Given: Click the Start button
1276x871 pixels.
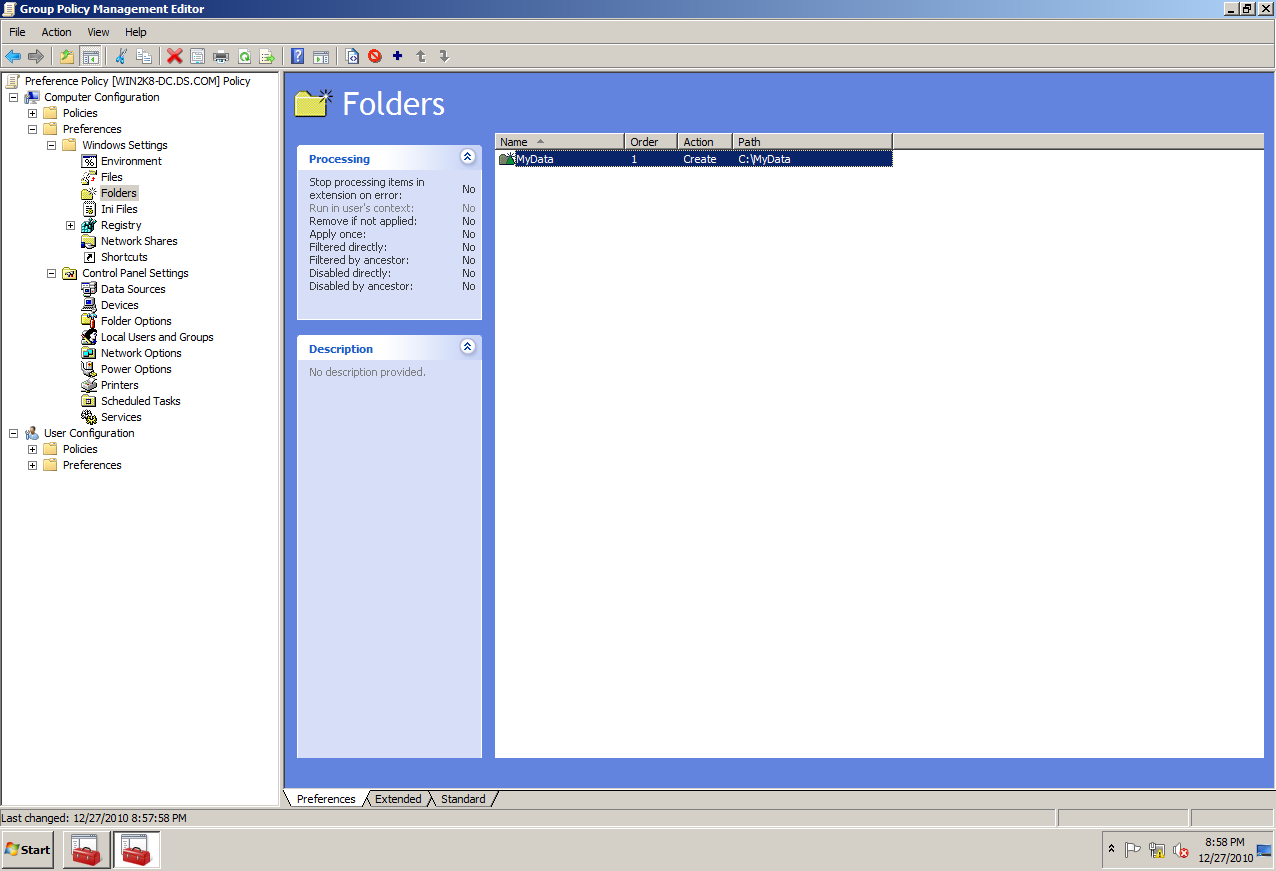Looking at the screenshot, I should pos(26,849).
